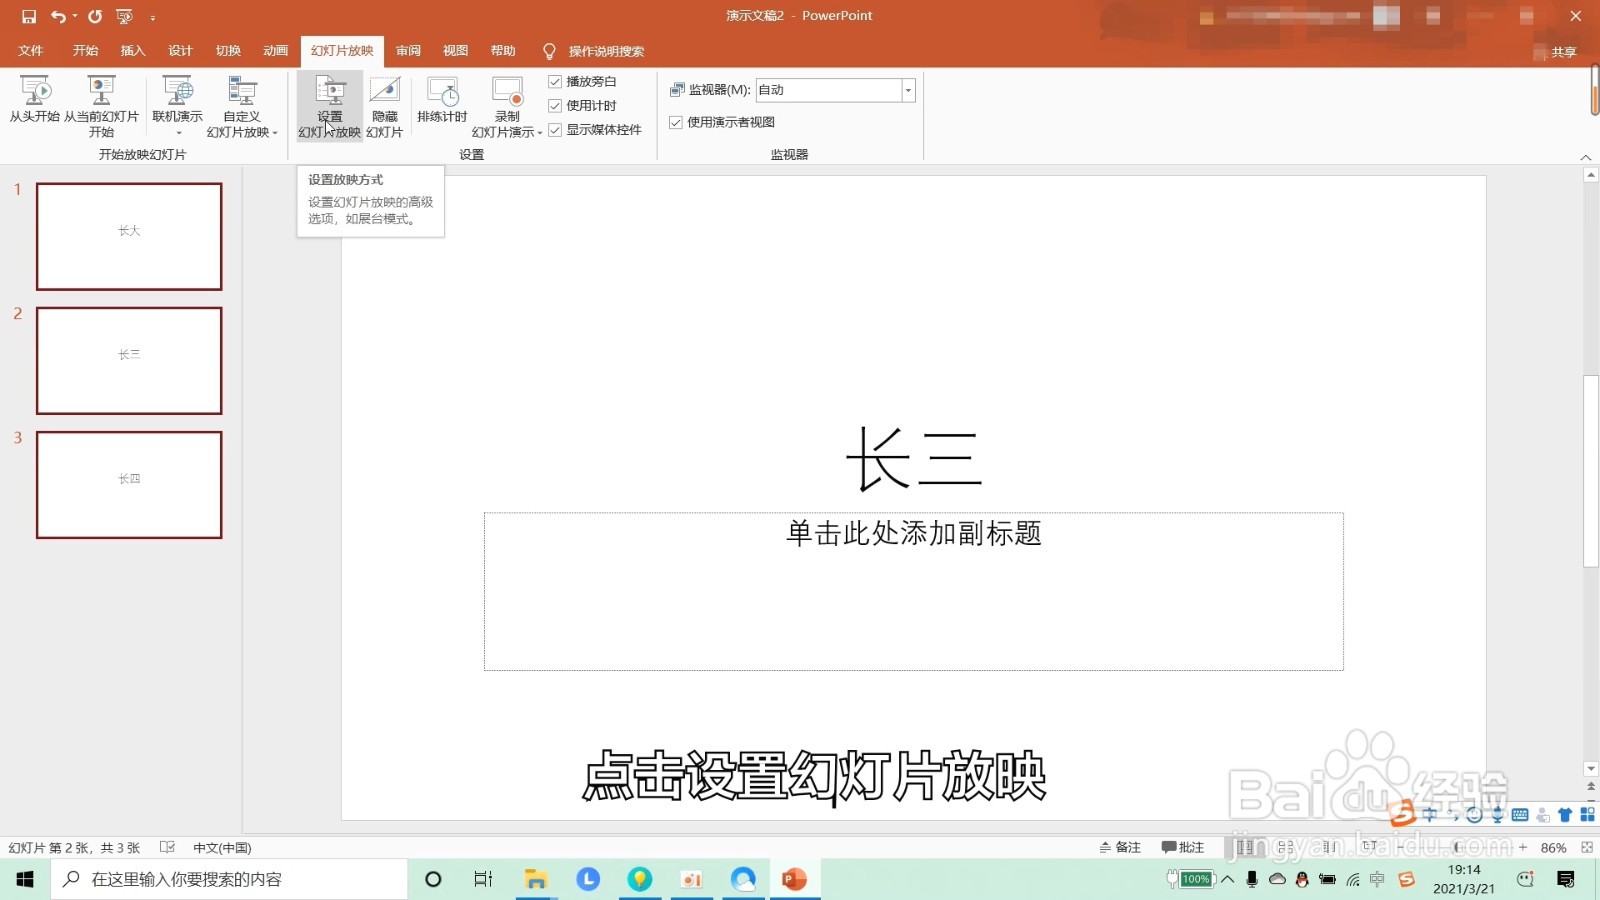
Task: Switch to the 设计 ribbon tab
Action: [x=181, y=51]
